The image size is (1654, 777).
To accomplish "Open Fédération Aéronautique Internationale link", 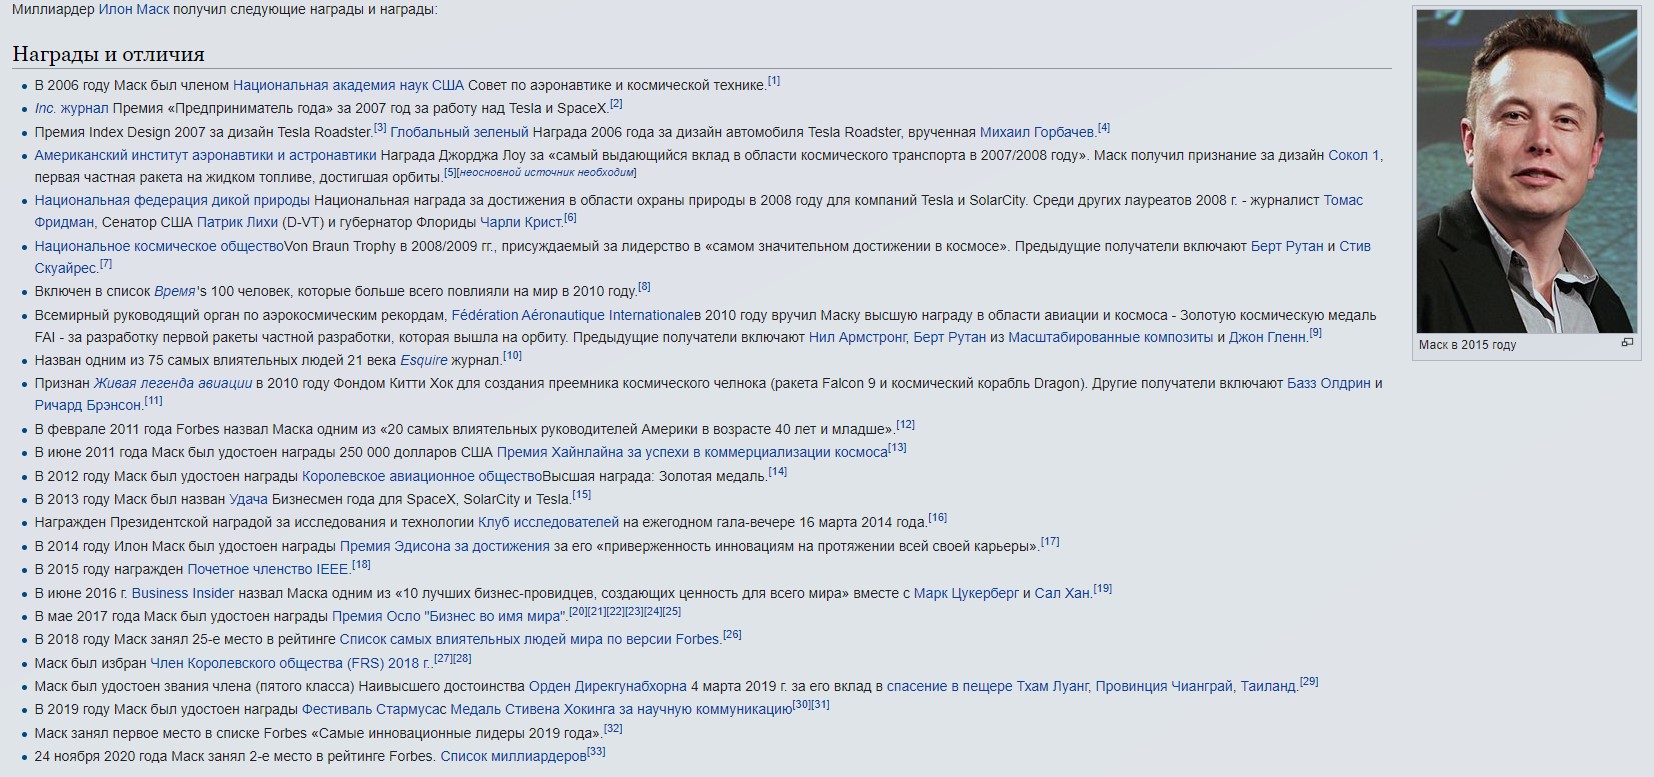I will click(572, 315).
